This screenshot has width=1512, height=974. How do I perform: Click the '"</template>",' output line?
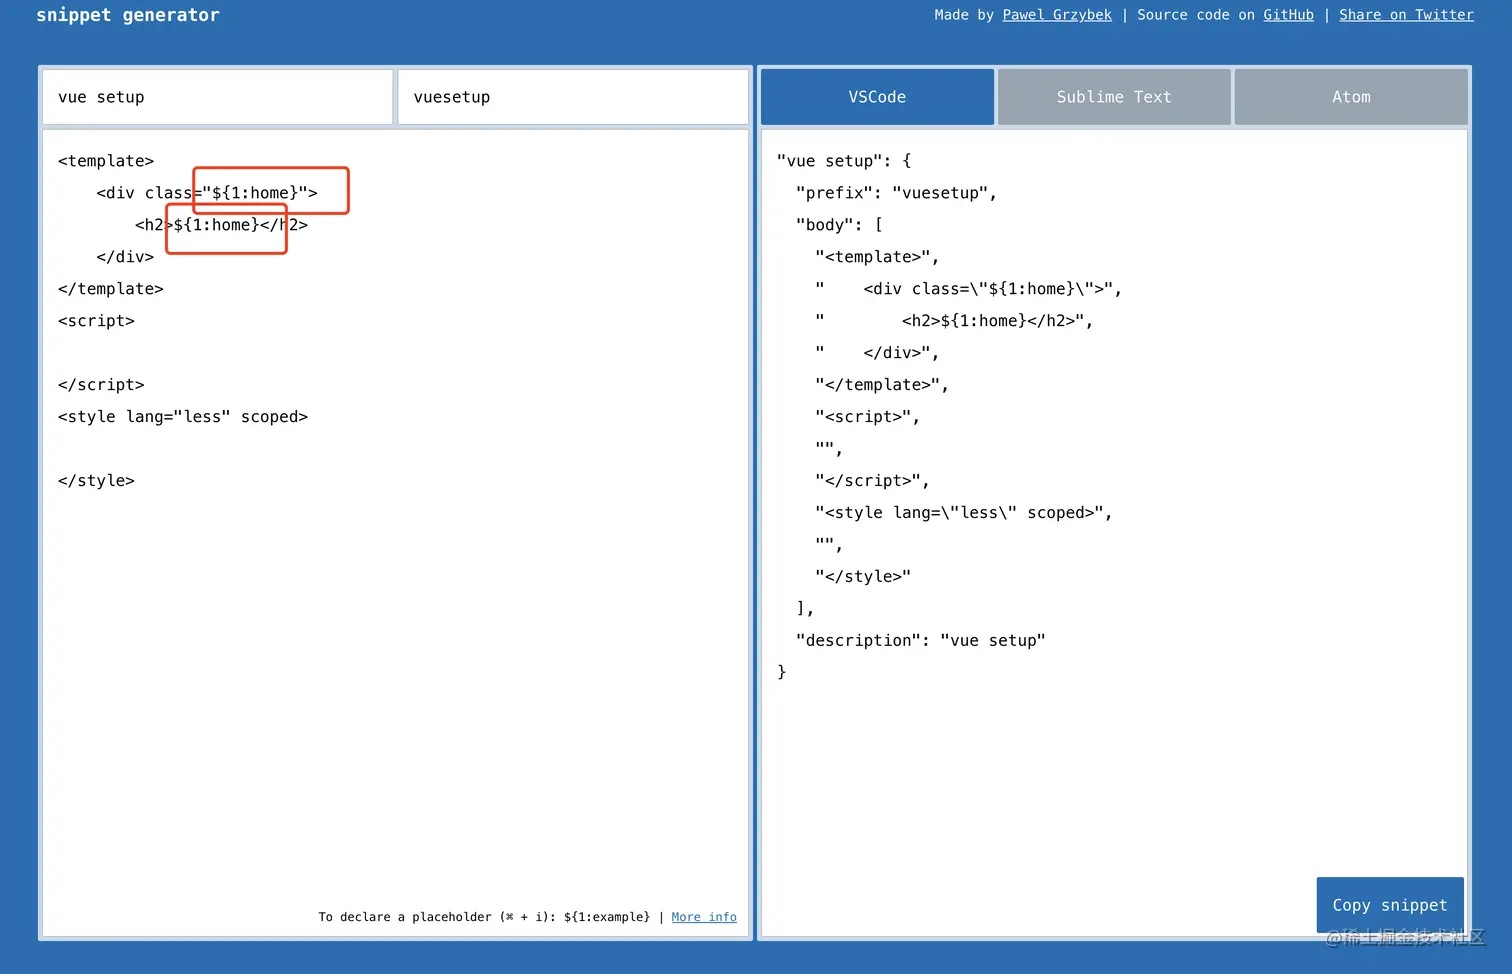pyautogui.click(x=882, y=385)
